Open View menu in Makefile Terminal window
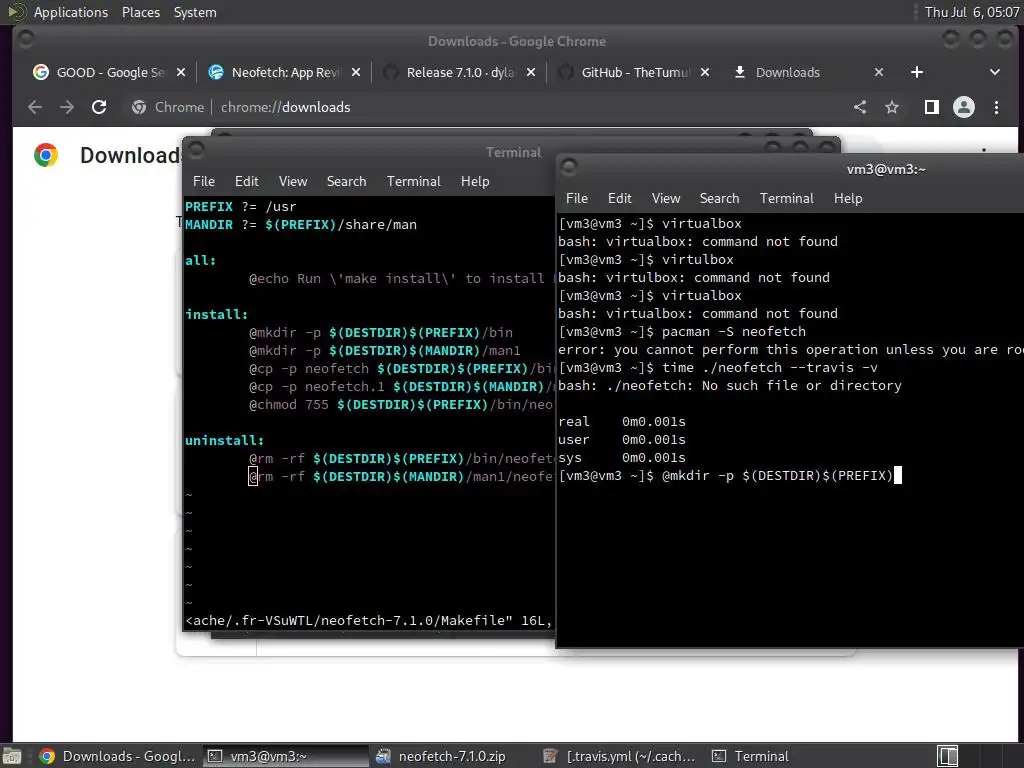 293,181
